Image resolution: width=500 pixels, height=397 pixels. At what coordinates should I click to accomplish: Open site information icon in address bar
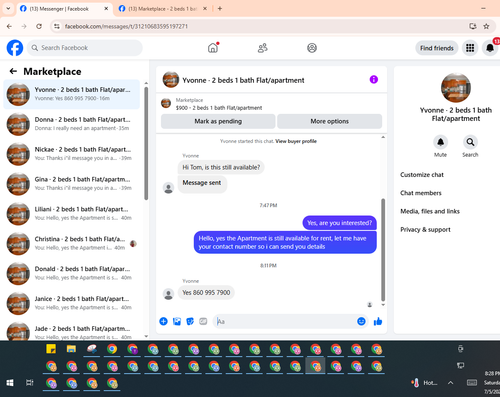pyautogui.click(x=57, y=26)
